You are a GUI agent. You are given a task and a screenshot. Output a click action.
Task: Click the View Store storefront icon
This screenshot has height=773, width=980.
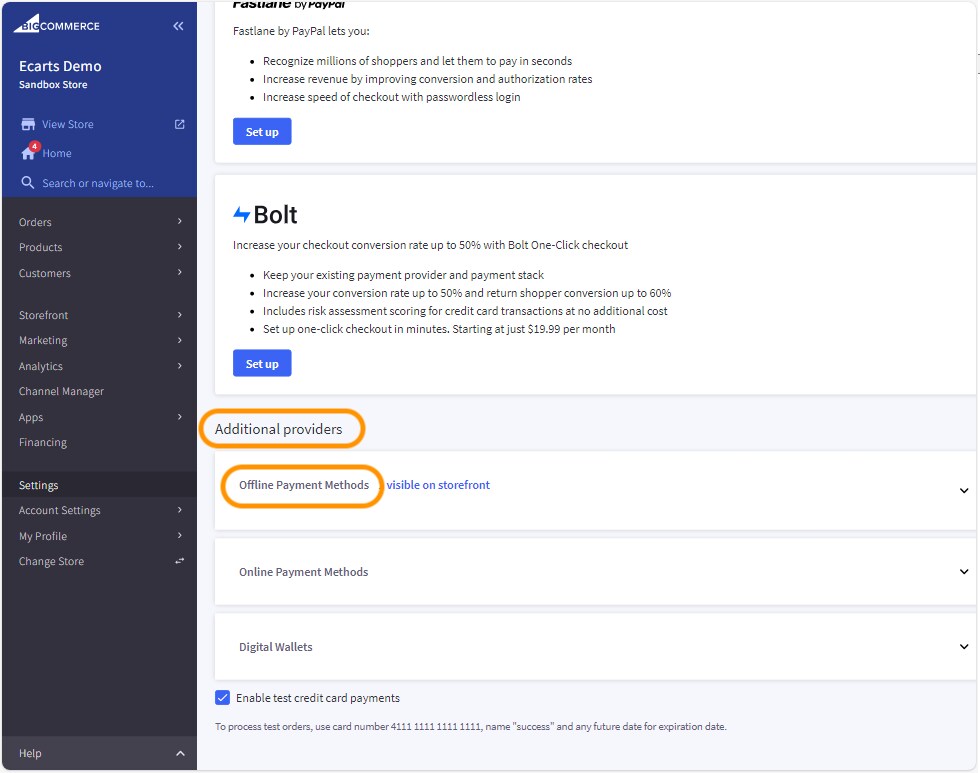click(28, 124)
